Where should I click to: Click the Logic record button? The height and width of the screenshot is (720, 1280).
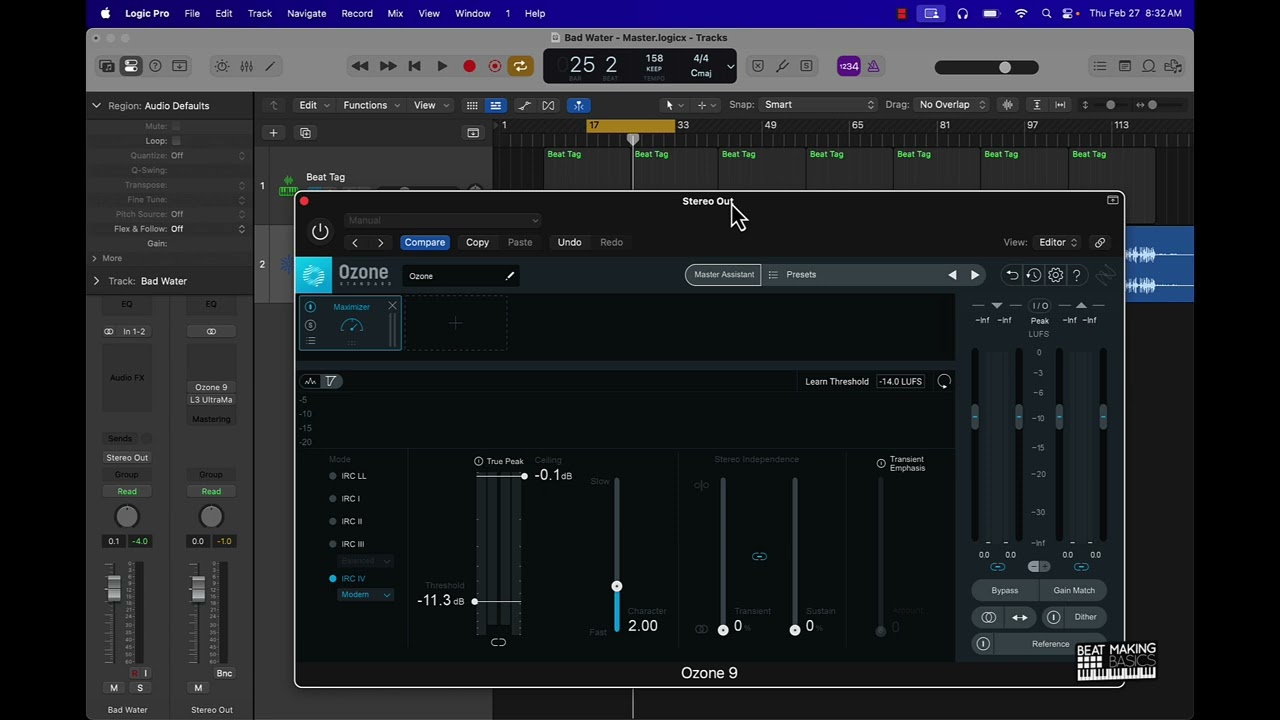tap(469, 66)
